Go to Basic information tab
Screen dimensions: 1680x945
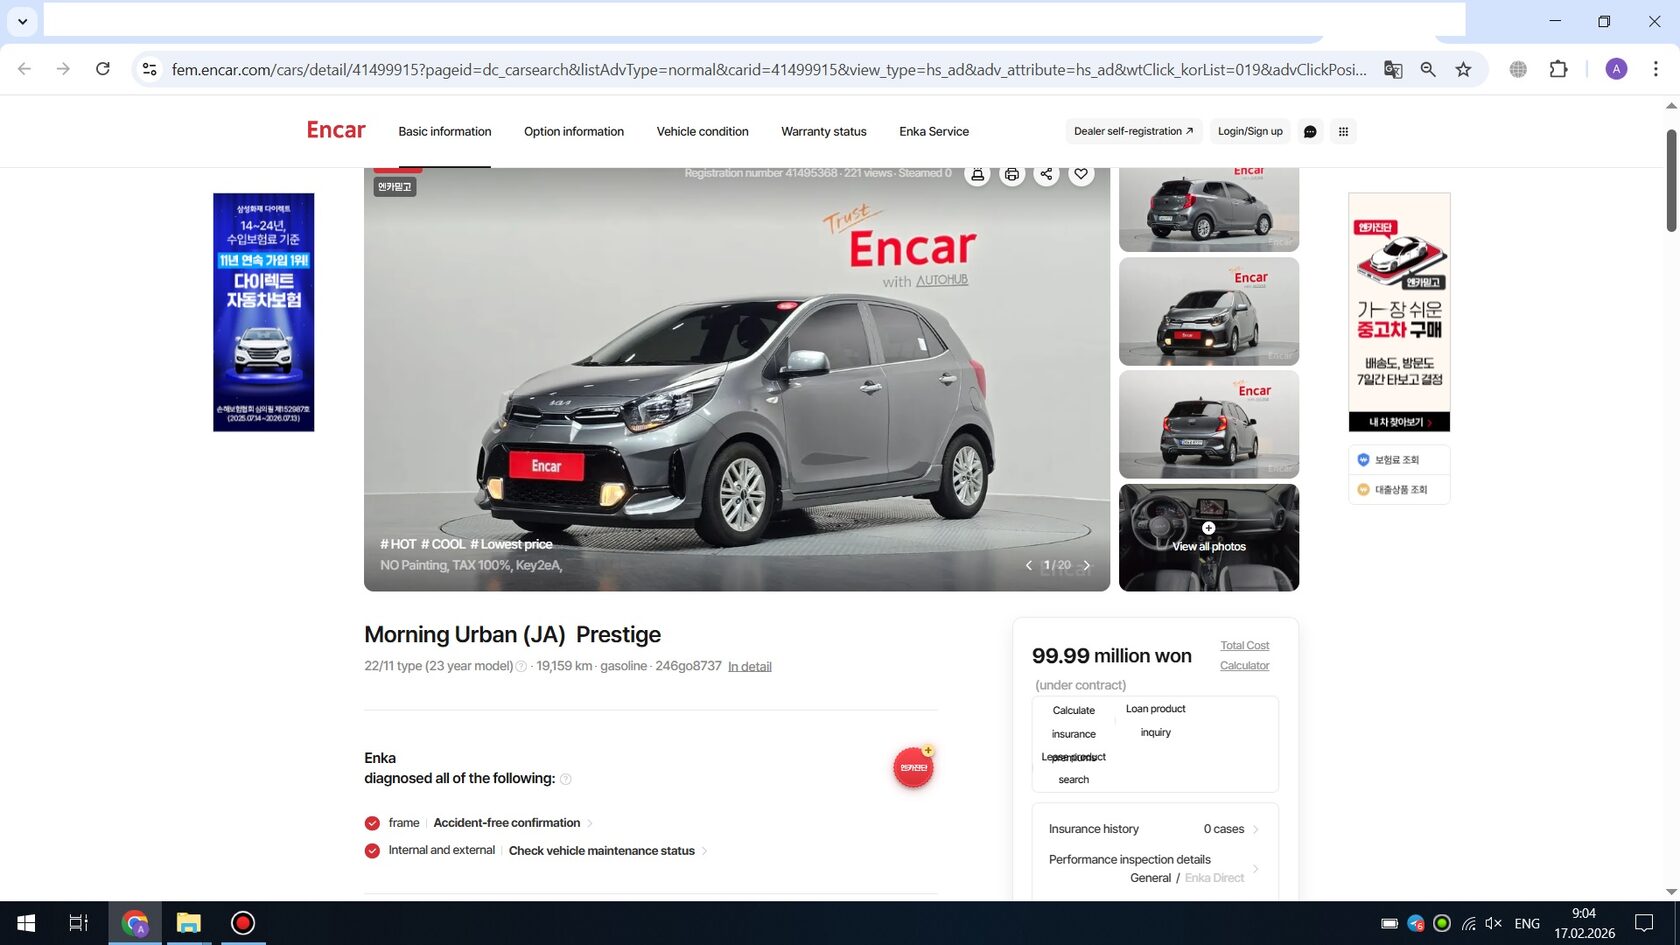(x=445, y=131)
